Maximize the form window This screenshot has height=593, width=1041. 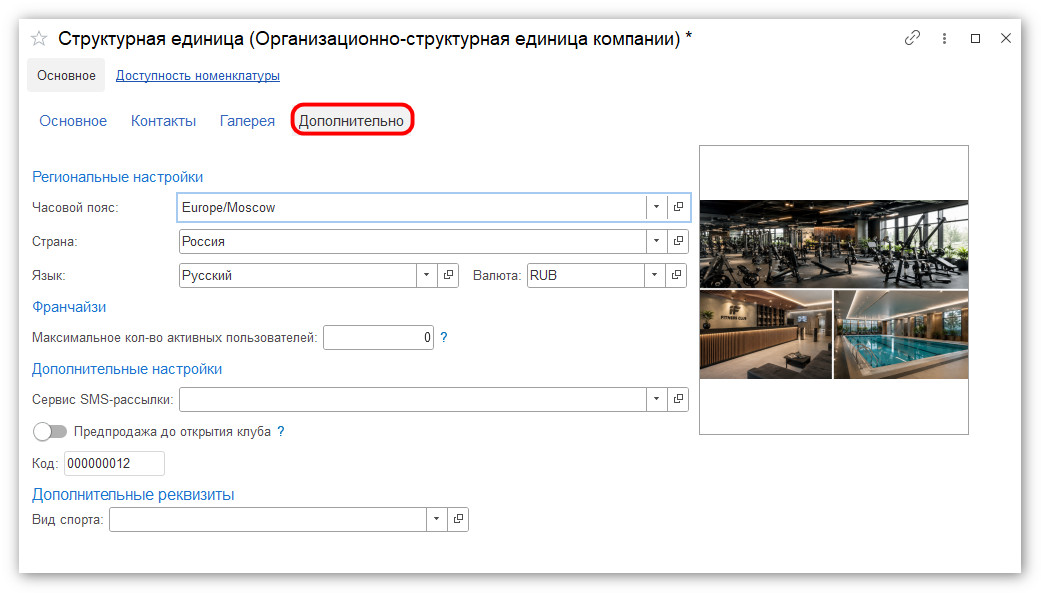pos(975,39)
